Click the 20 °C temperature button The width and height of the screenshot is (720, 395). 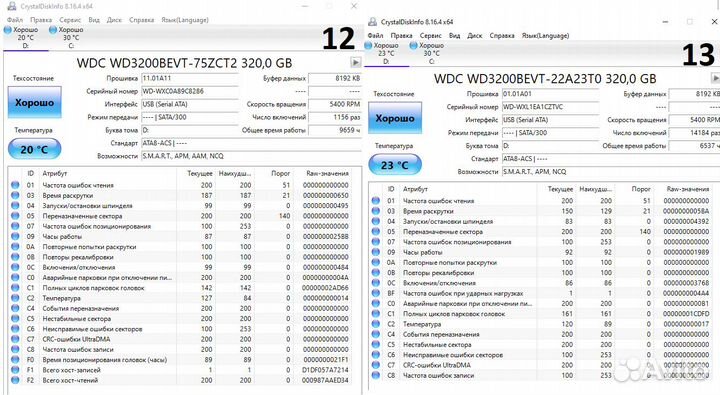point(34,149)
